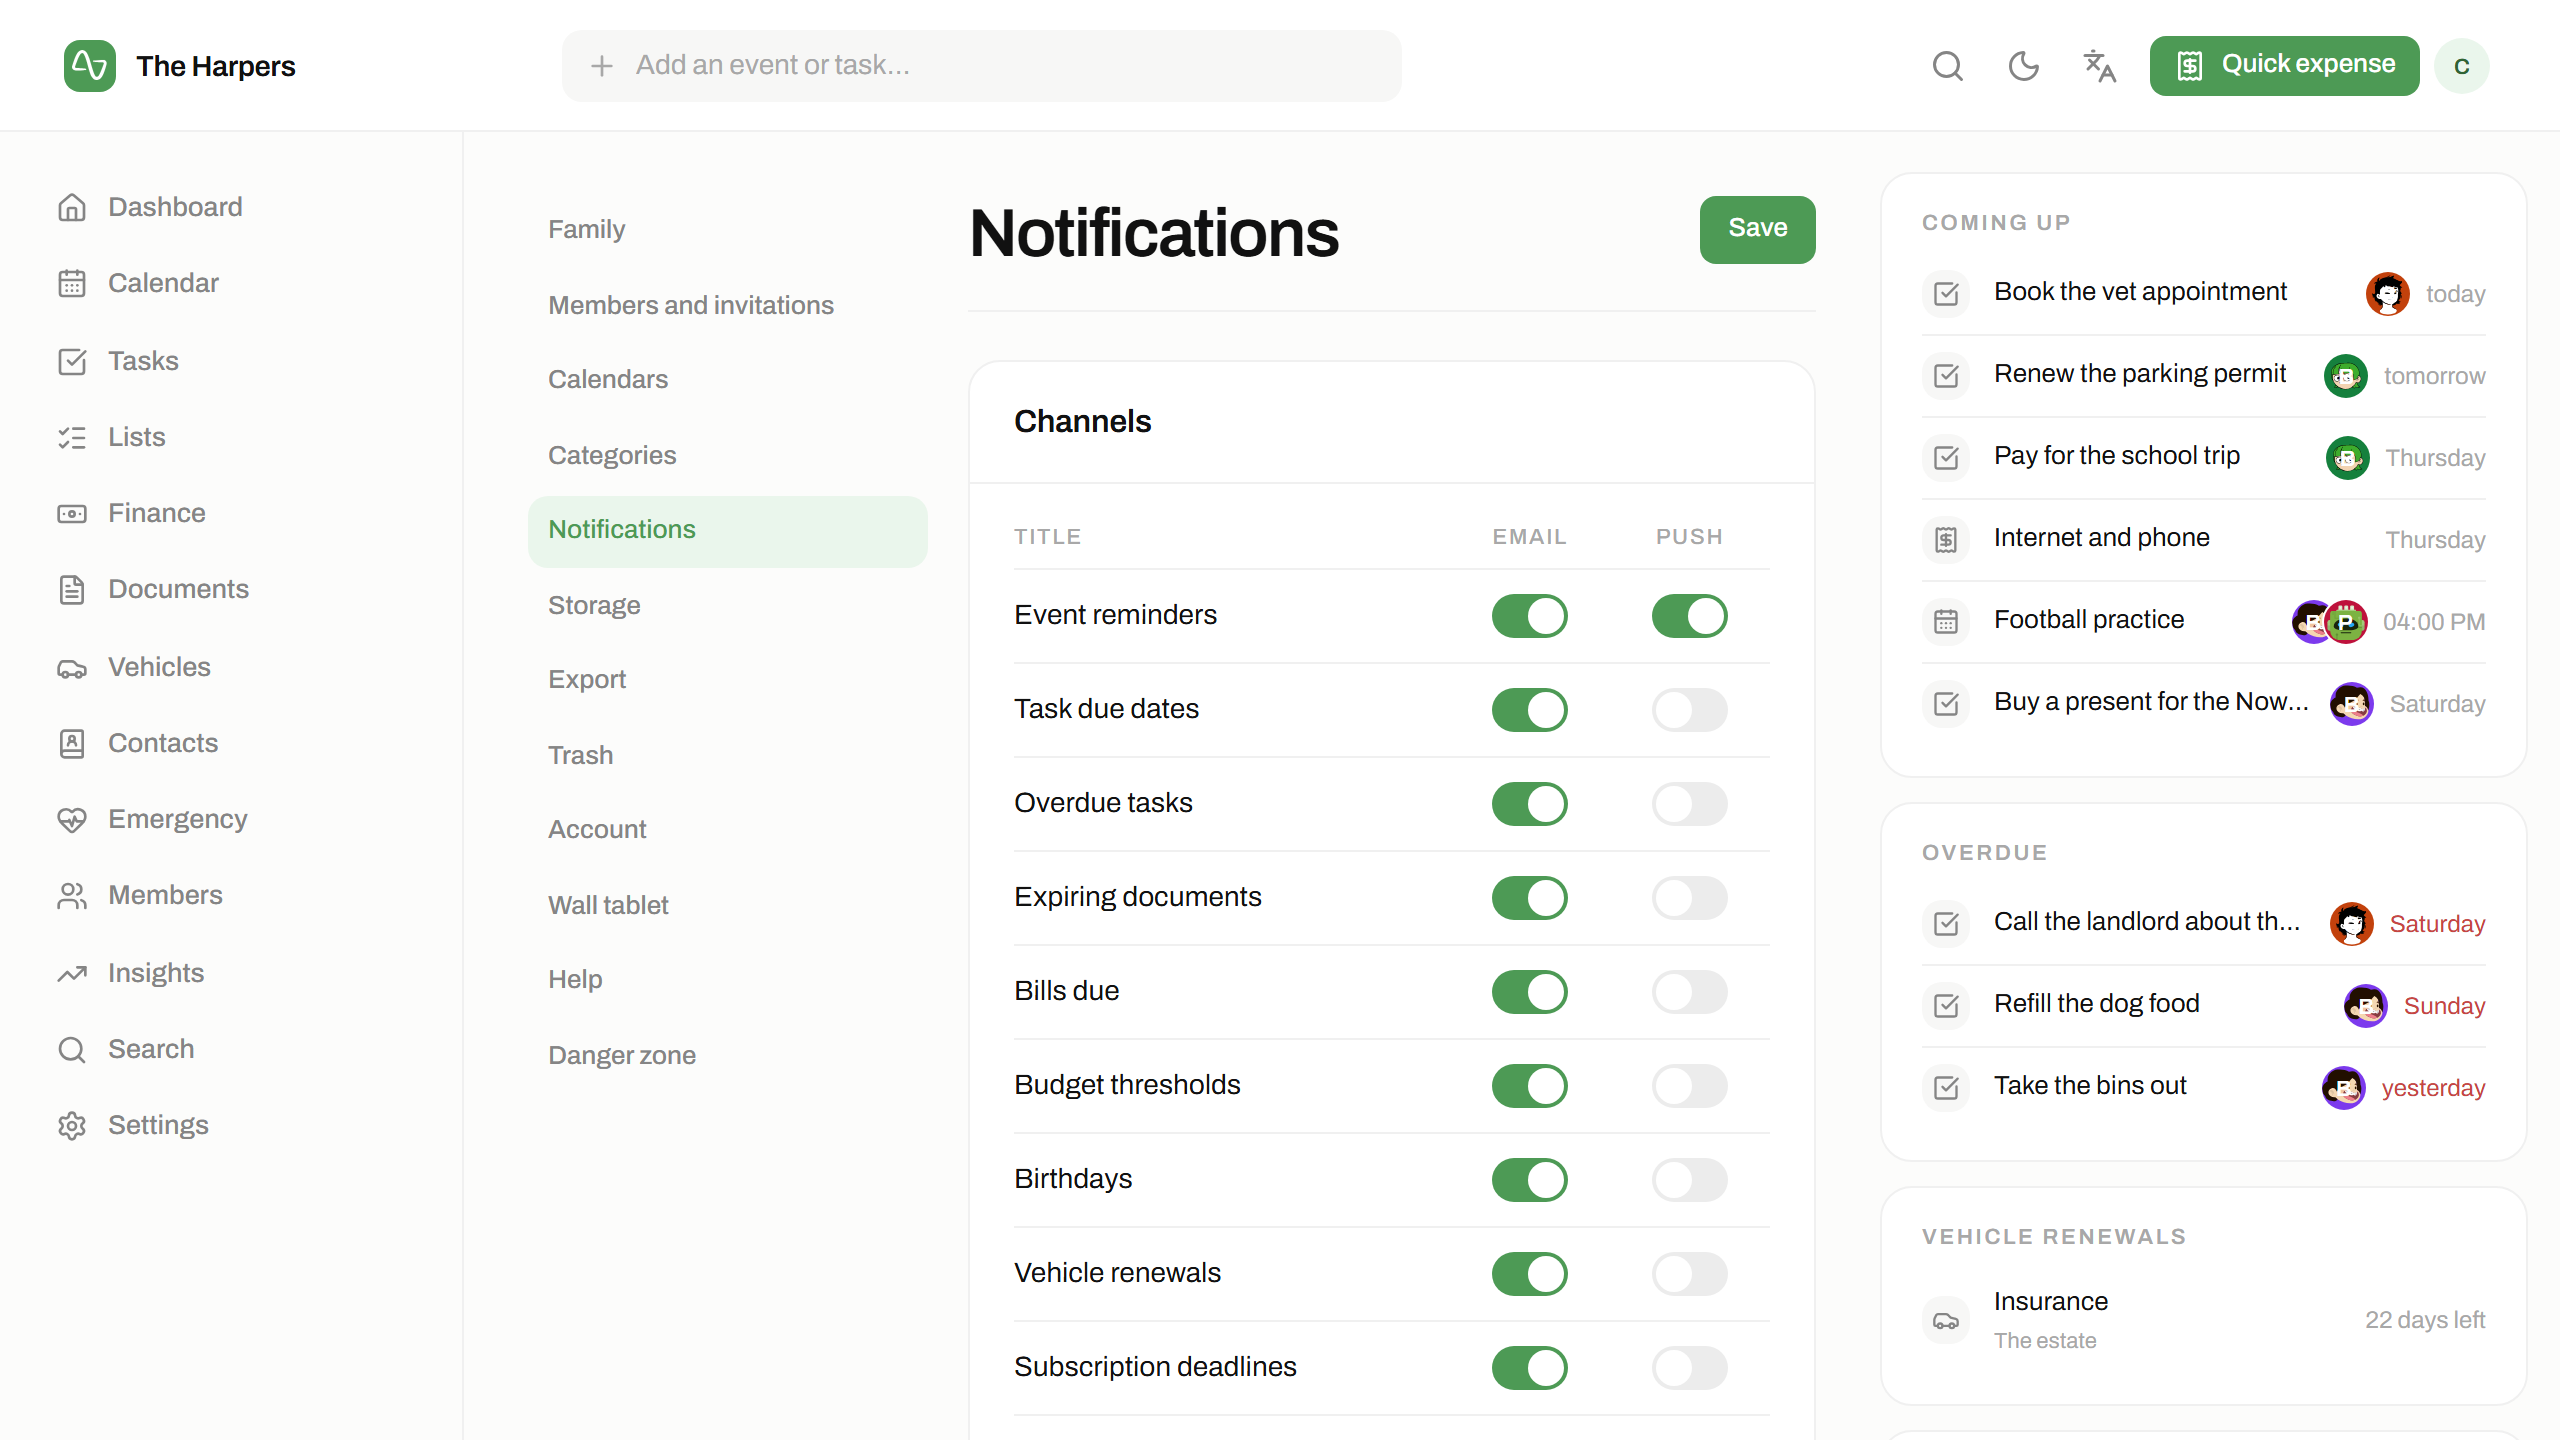
Task: Turn off email for Overdue tasks
Action: click(1530, 804)
